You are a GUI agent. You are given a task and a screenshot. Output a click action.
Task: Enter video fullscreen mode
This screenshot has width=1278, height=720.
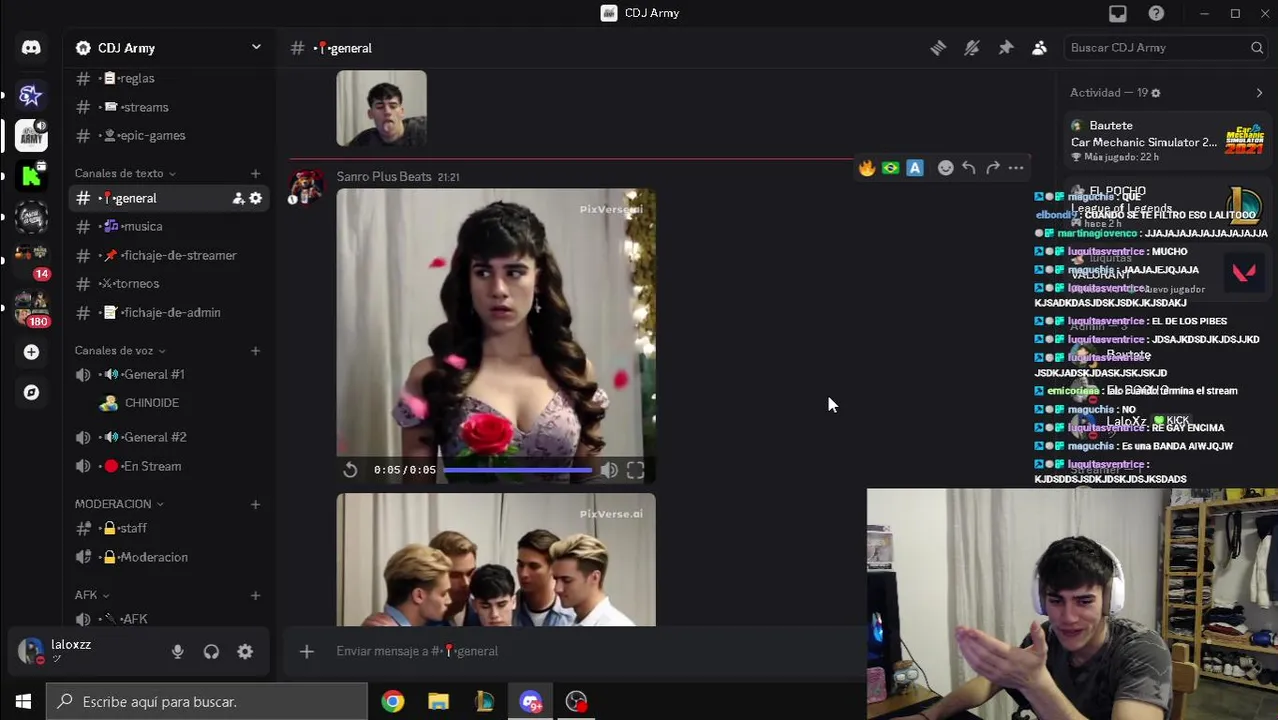636,470
